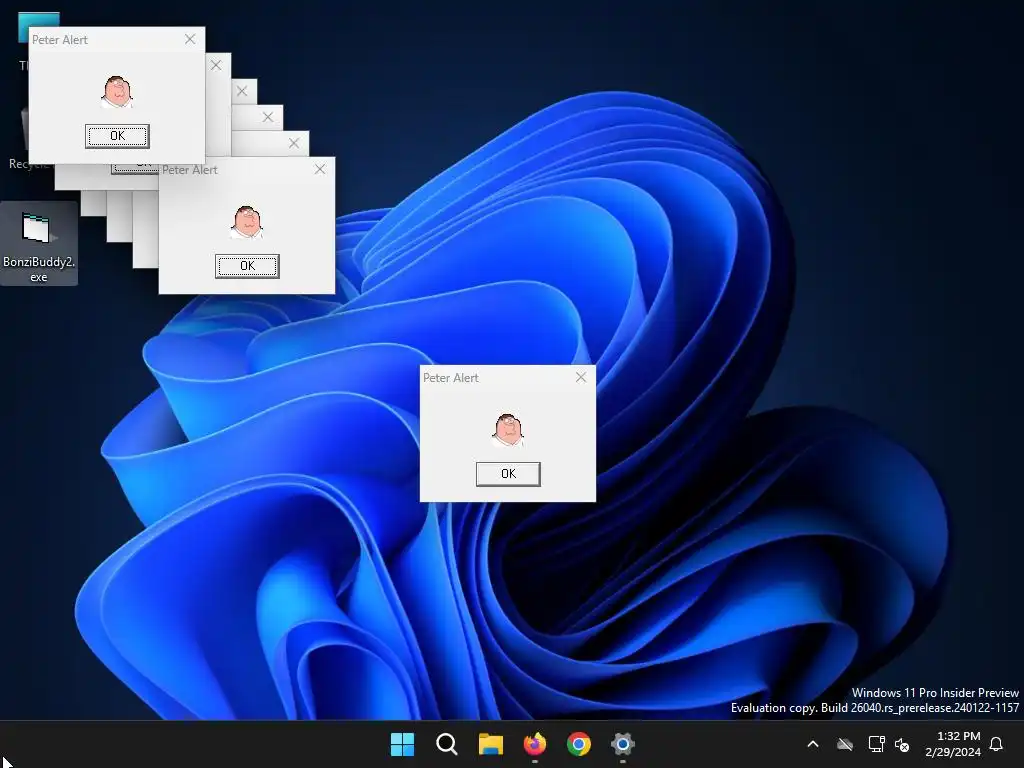Open the clock showing 1:32 PM
The image size is (1024, 768).
[953, 744]
